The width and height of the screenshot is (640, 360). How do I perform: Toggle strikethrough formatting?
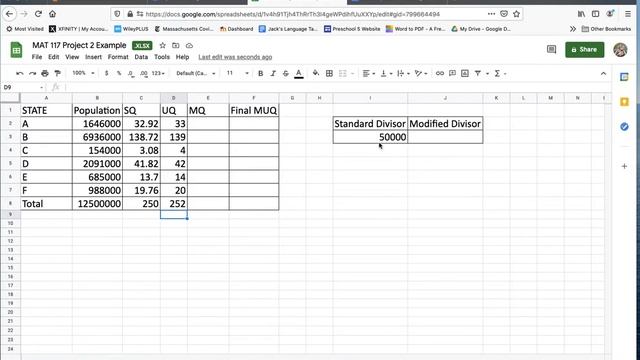(286, 73)
